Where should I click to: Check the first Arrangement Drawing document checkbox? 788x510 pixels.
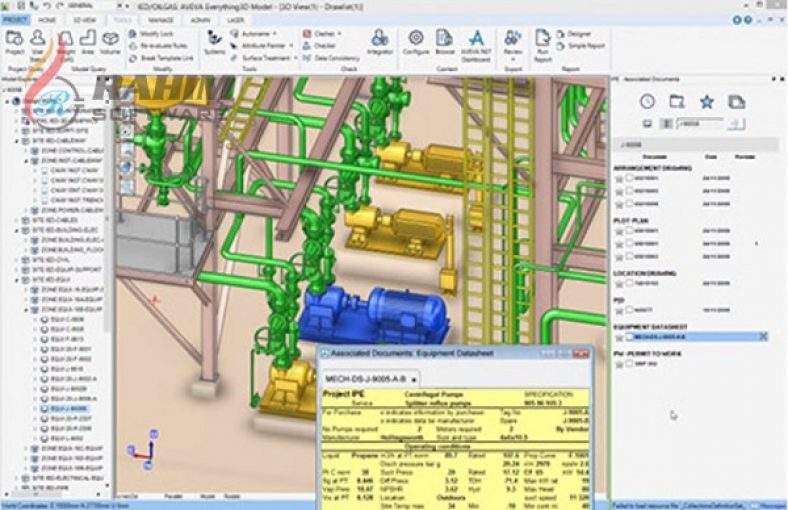coord(629,178)
